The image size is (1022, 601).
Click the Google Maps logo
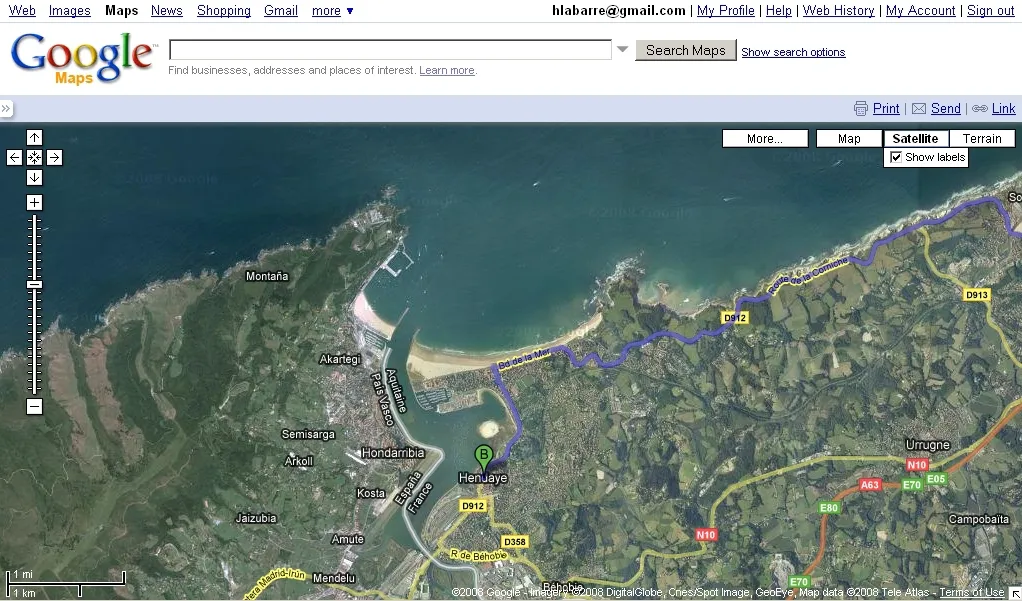click(82, 57)
